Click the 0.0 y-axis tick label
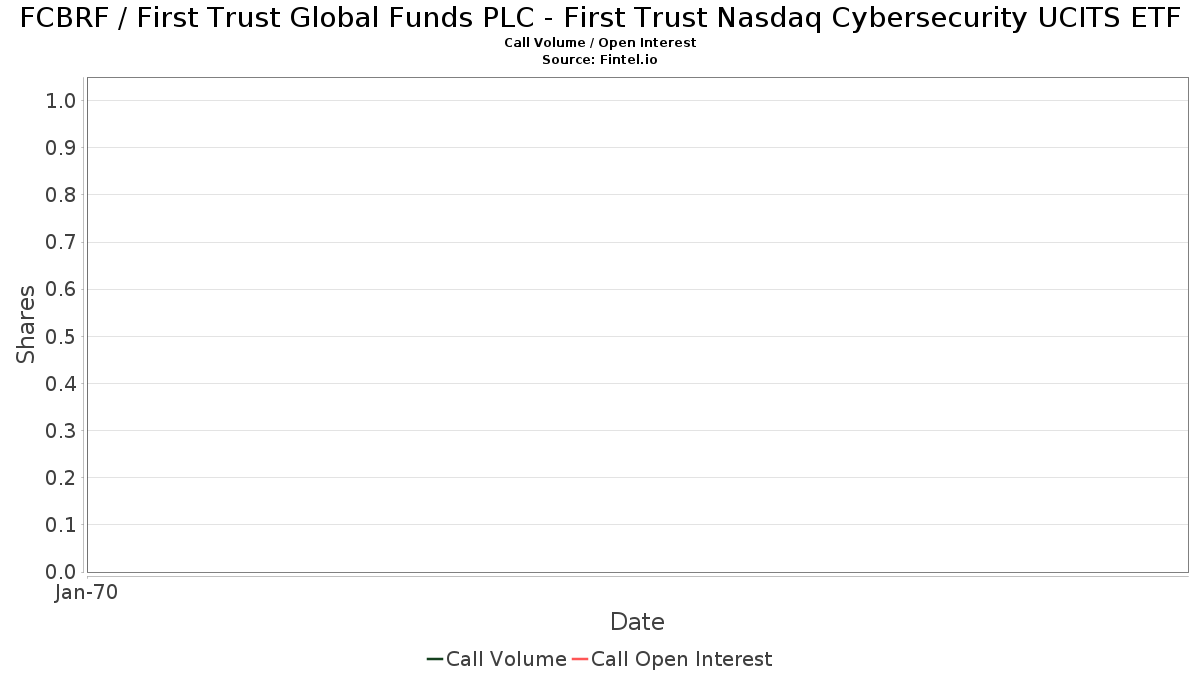 pos(61,572)
